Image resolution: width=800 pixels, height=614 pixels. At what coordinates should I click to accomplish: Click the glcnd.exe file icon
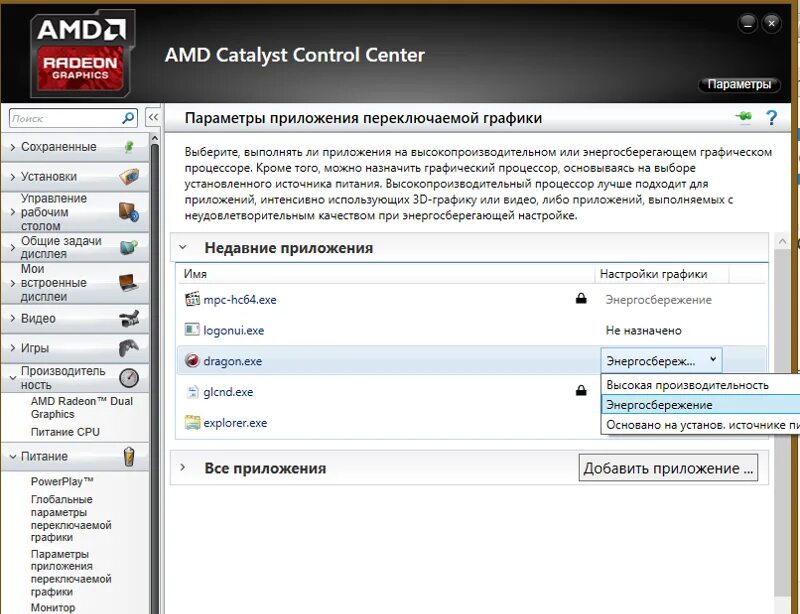tap(192, 391)
